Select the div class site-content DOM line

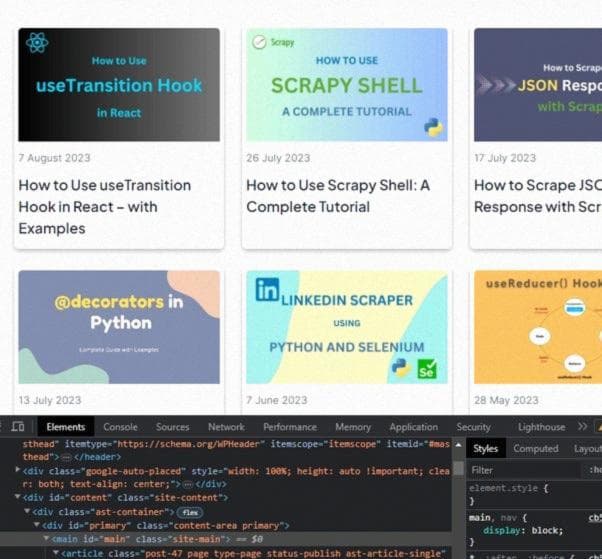(x=125, y=498)
